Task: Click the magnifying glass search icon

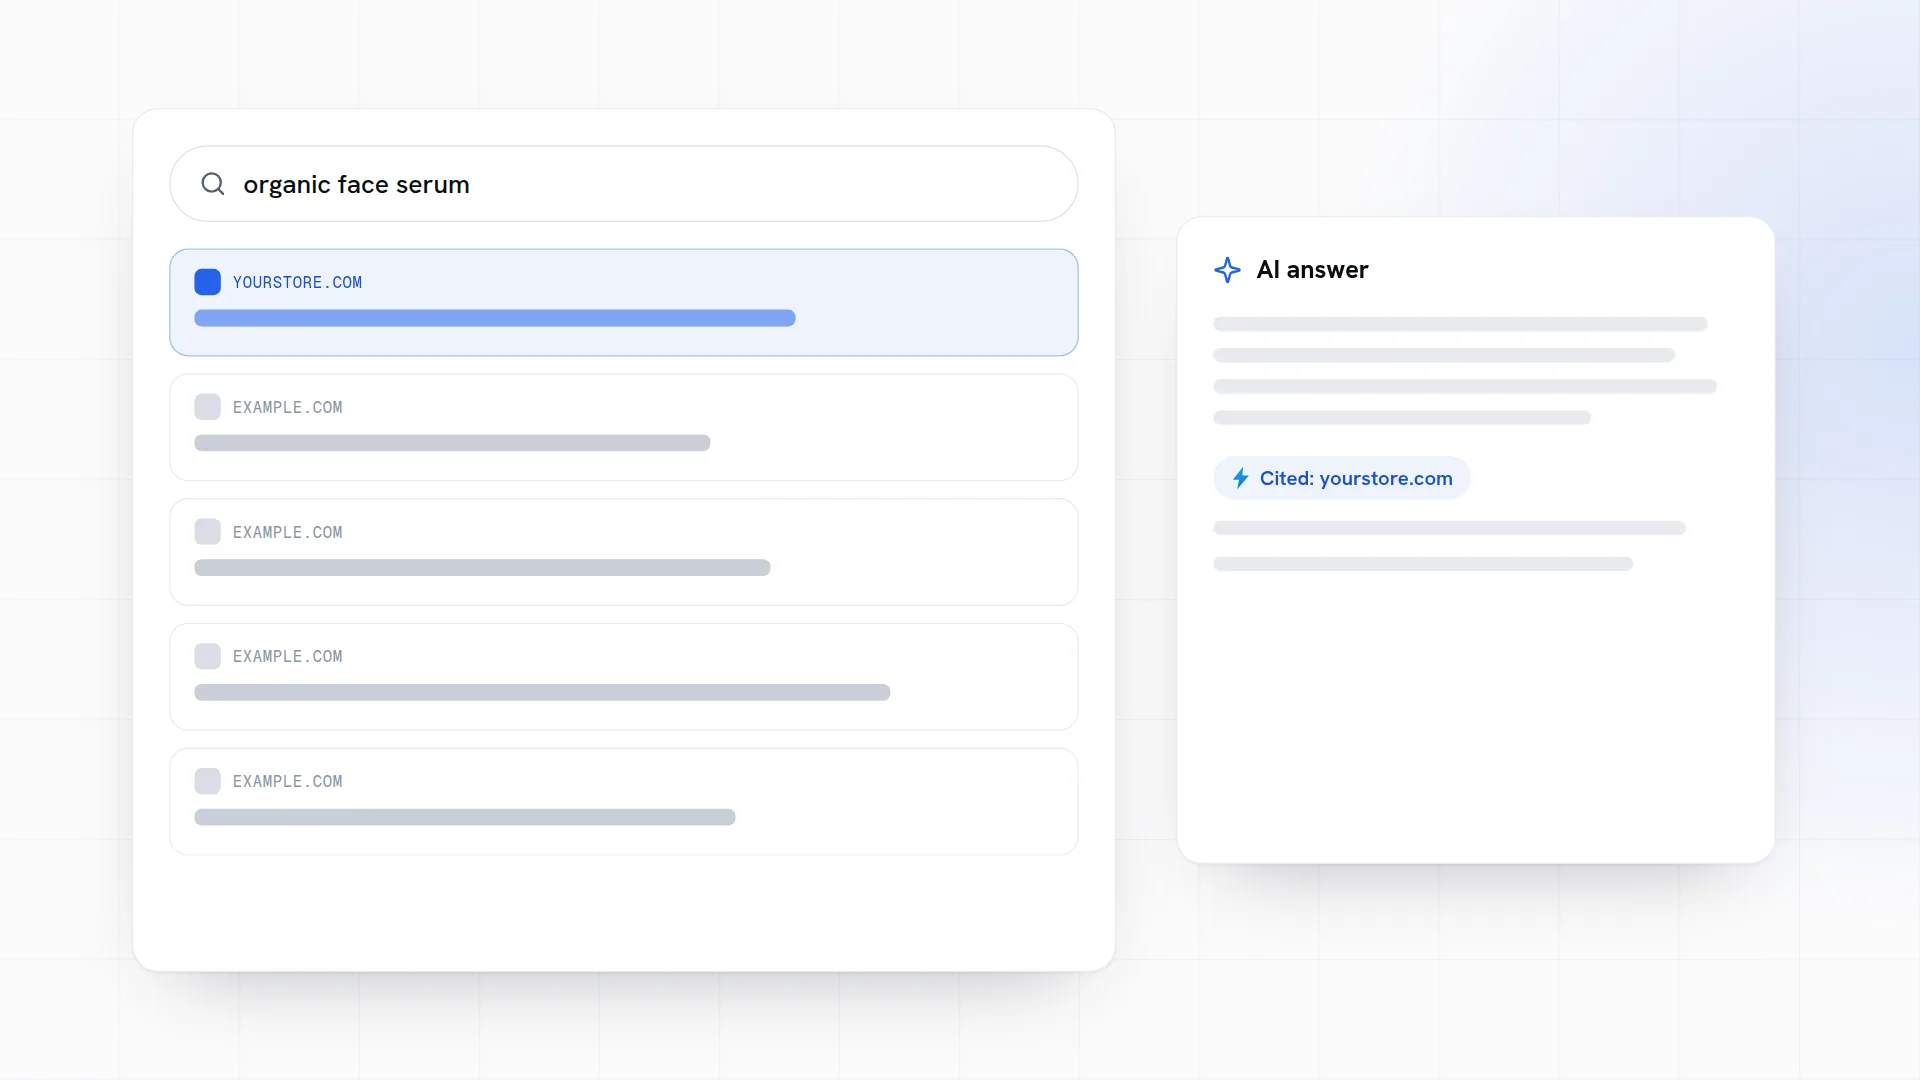Action: click(x=212, y=184)
